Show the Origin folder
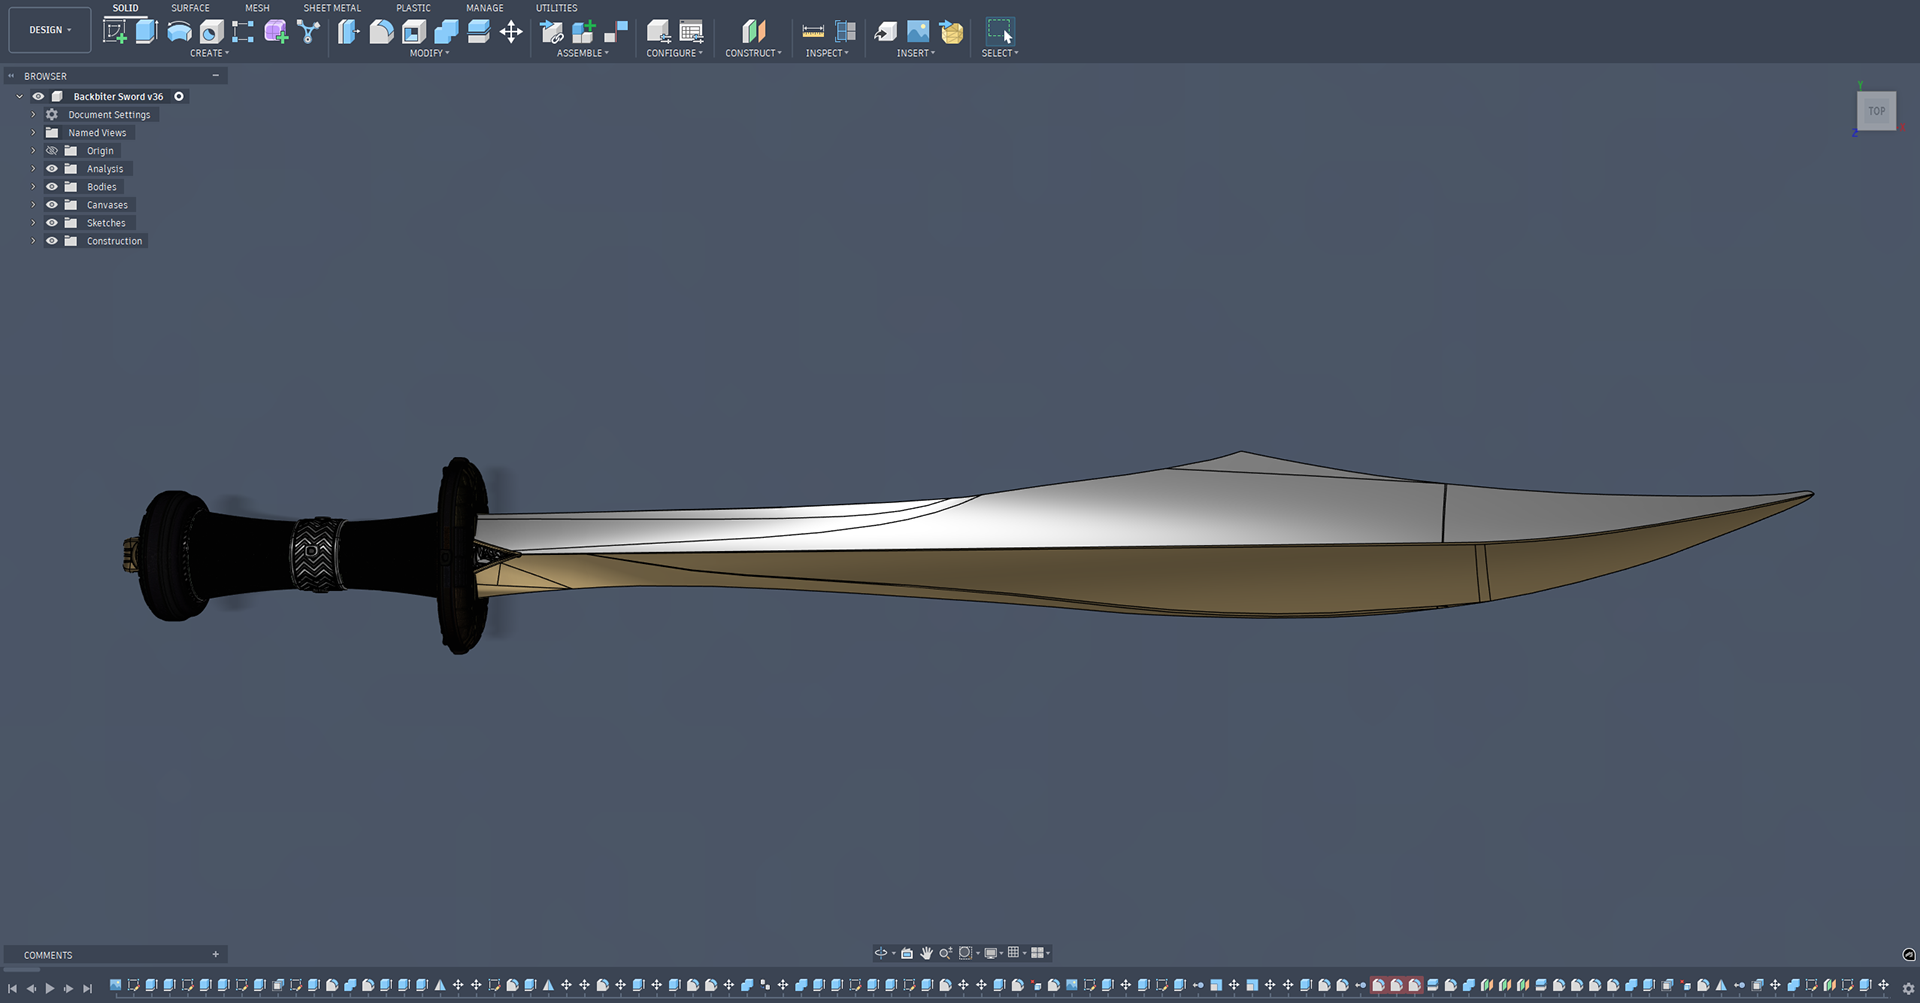This screenshot has width=1920, height=1003. tap(52, 150)
